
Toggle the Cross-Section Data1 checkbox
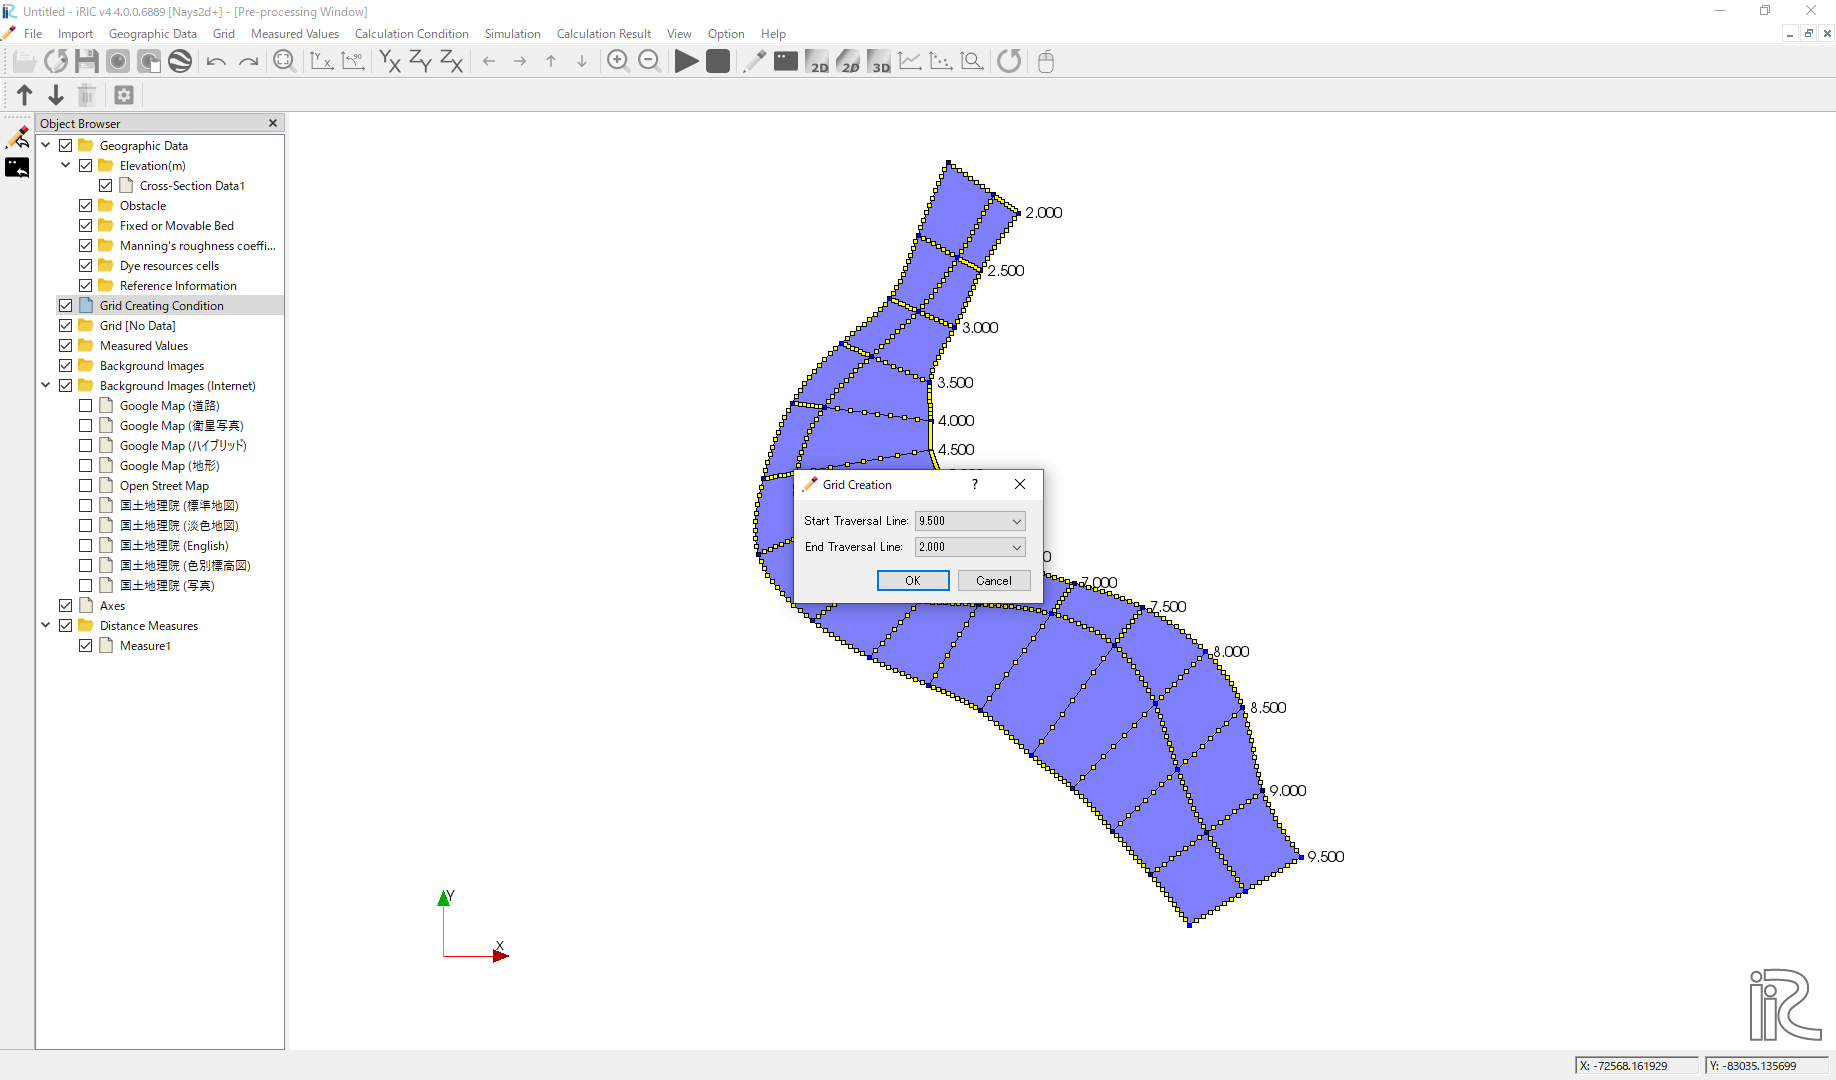tap(106, 186)
